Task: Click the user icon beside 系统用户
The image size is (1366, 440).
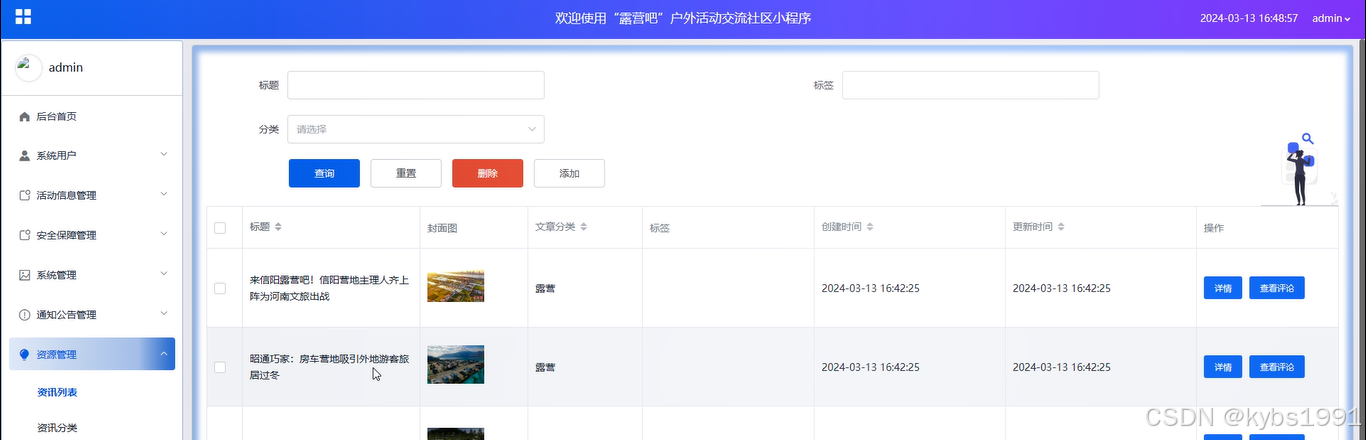Action: point(25,156)
